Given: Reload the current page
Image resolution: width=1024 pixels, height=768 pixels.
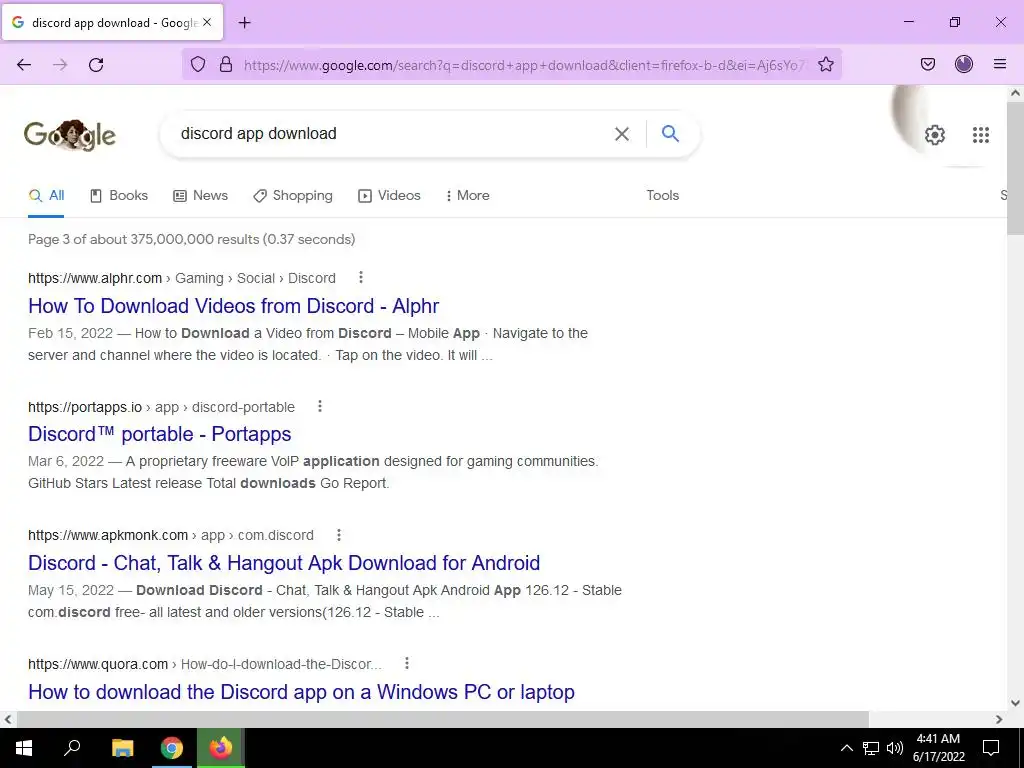Looking at the screenshot, I should (x=96, y=65).
